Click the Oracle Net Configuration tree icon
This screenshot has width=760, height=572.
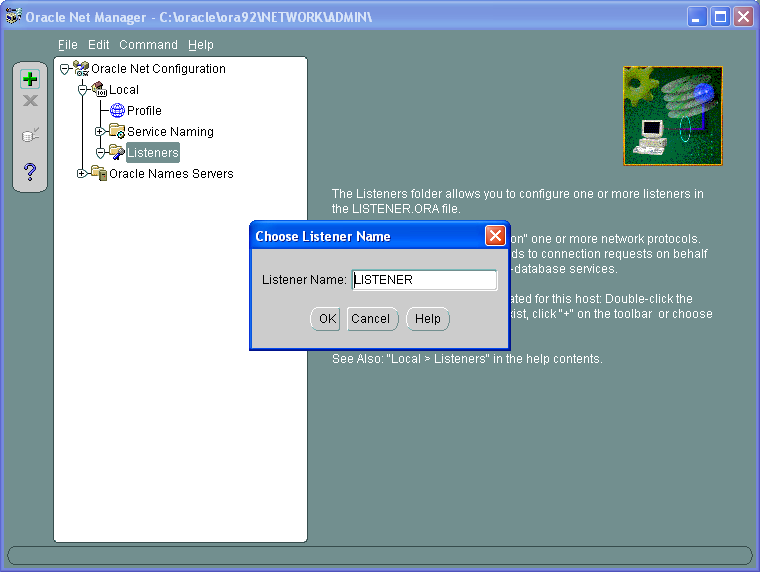coord(81,68)
